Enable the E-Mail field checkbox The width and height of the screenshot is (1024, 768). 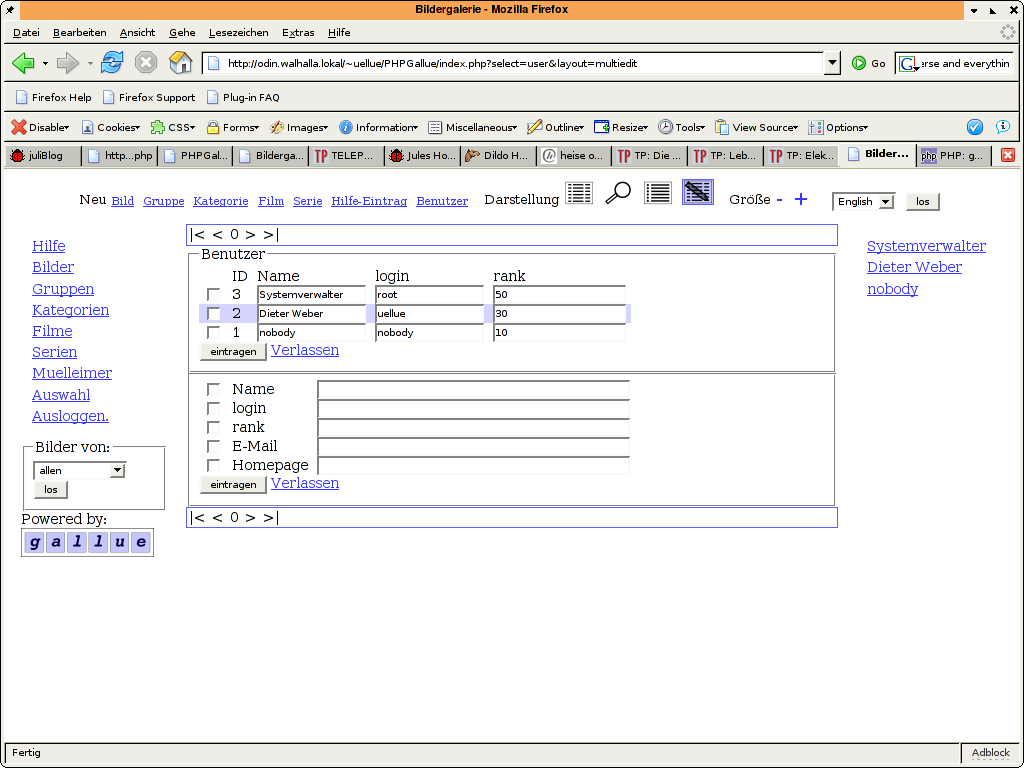tap(213, 447)
